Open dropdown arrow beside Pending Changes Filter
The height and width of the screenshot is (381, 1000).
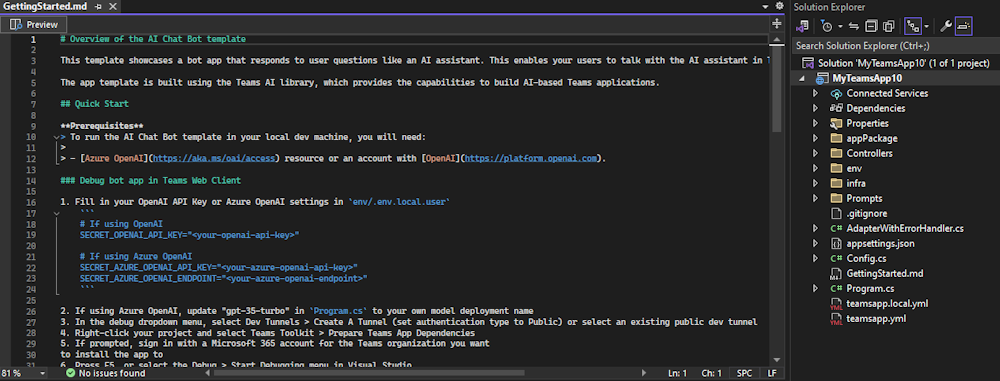coord(840,26)
